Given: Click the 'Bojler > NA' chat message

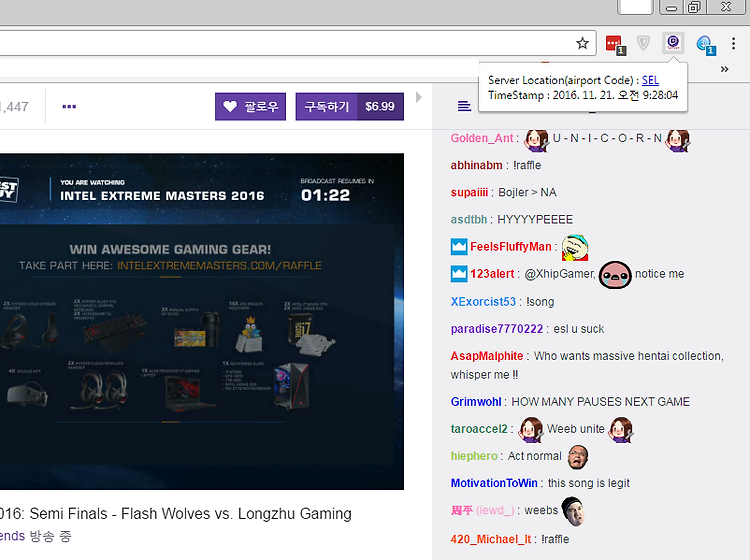Looking at the screenshot, I should (527, 192).
